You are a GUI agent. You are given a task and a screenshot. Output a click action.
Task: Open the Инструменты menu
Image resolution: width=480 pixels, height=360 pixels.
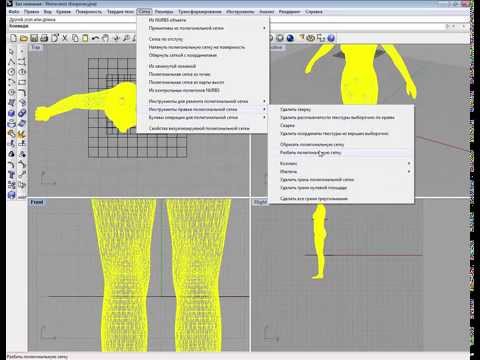(x=240, y=12)
